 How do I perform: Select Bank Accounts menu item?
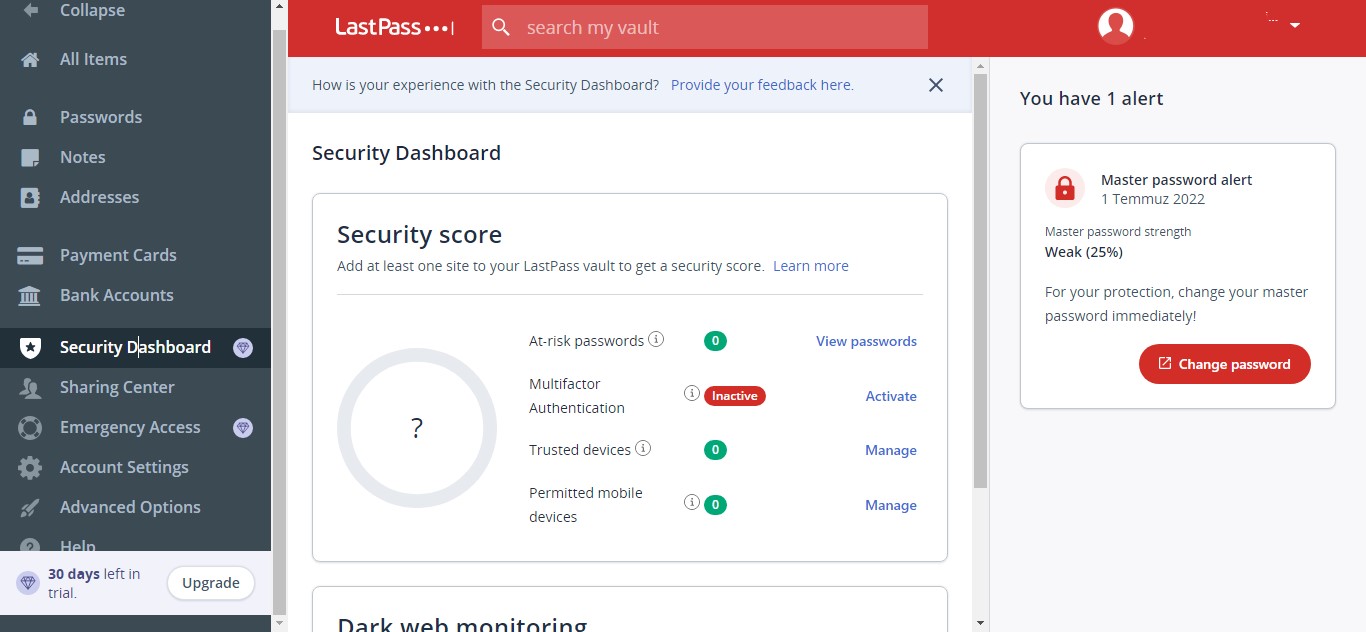(x=117, y=295)
